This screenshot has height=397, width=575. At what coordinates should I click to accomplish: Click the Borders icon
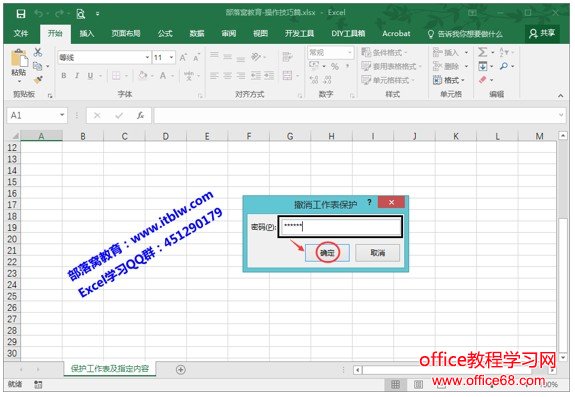[x=116, y=76]
